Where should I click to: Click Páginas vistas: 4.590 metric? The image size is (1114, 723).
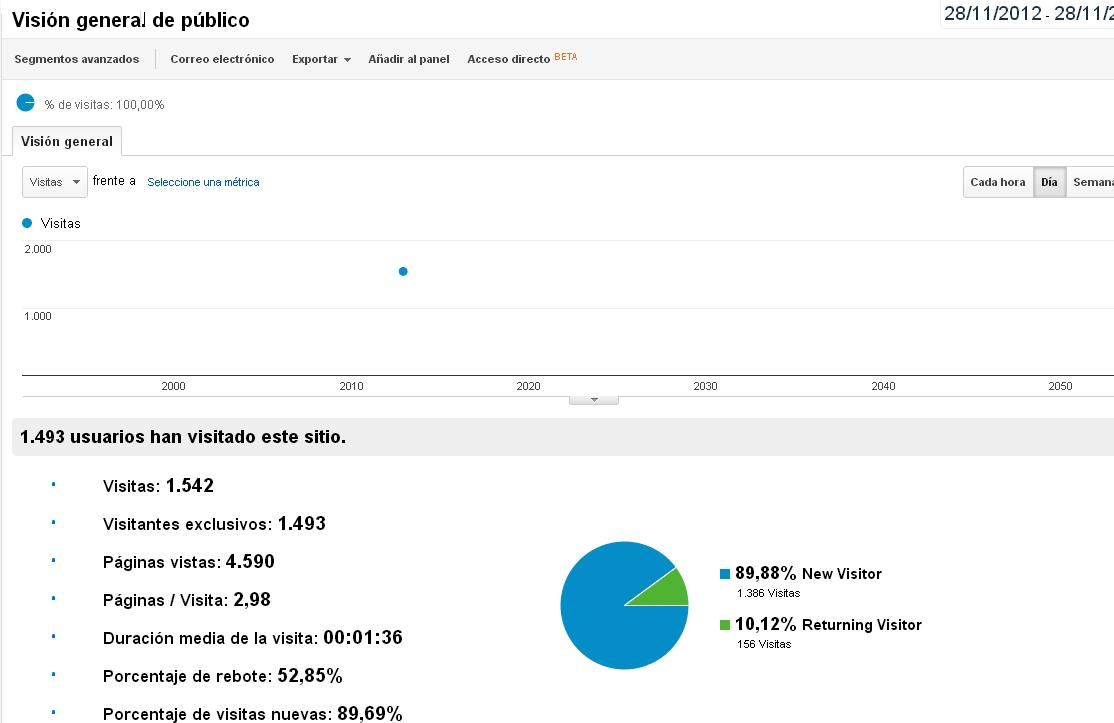pyautogui.click(x=188, y=562)
